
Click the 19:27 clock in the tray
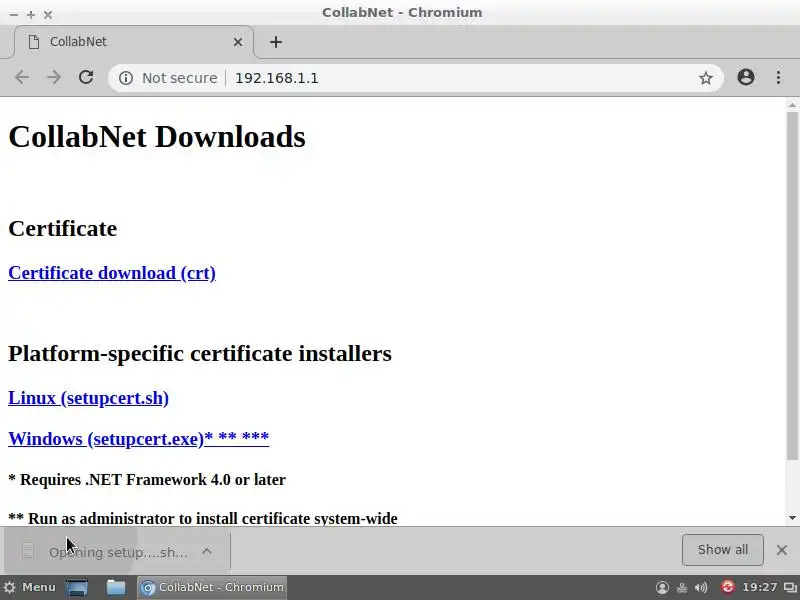(760, 587)
